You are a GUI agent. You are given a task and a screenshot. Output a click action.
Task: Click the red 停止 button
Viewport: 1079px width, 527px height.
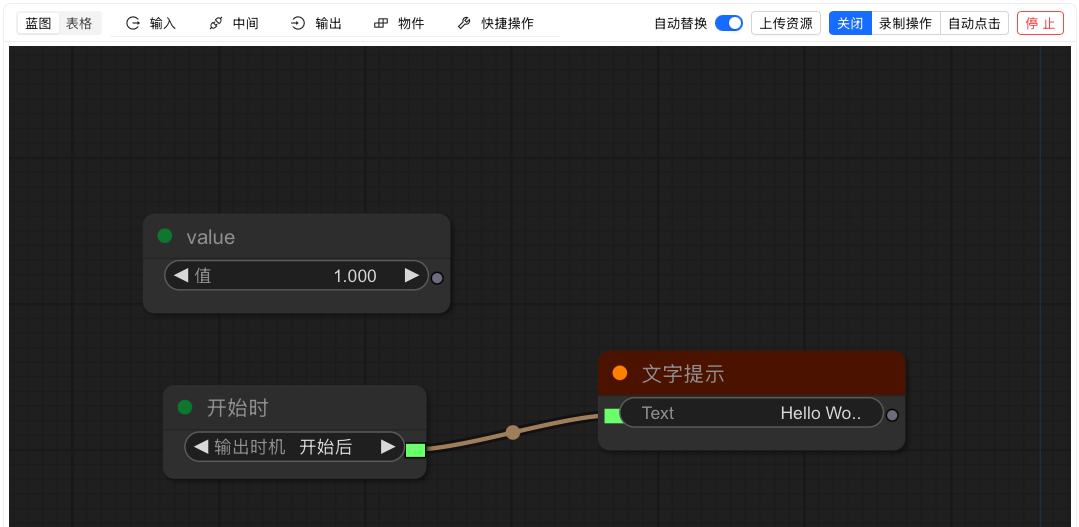pyautogui.click(x=1040, y=23)
